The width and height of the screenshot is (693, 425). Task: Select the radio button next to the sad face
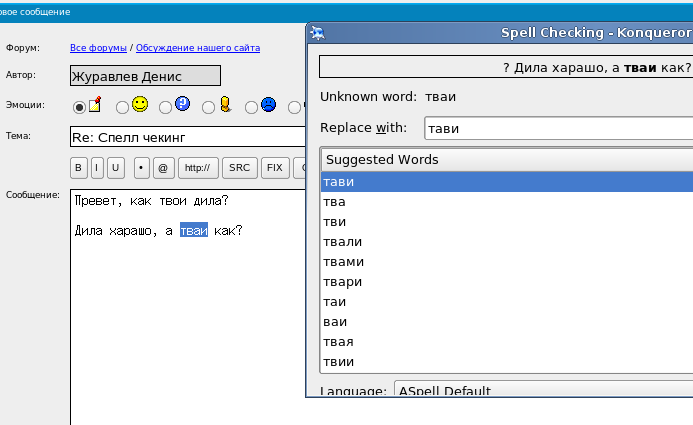tap(251, 107)
